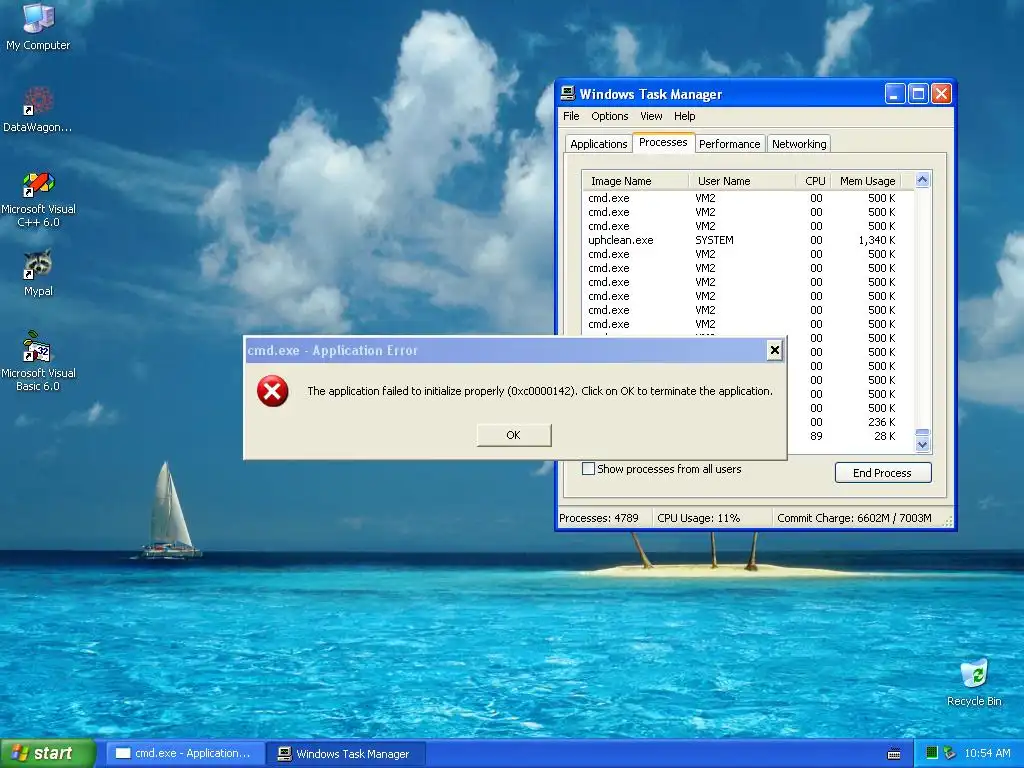1024x768 pixels.
Task: Click the 28 K memory value
Action: pos(884,436)
